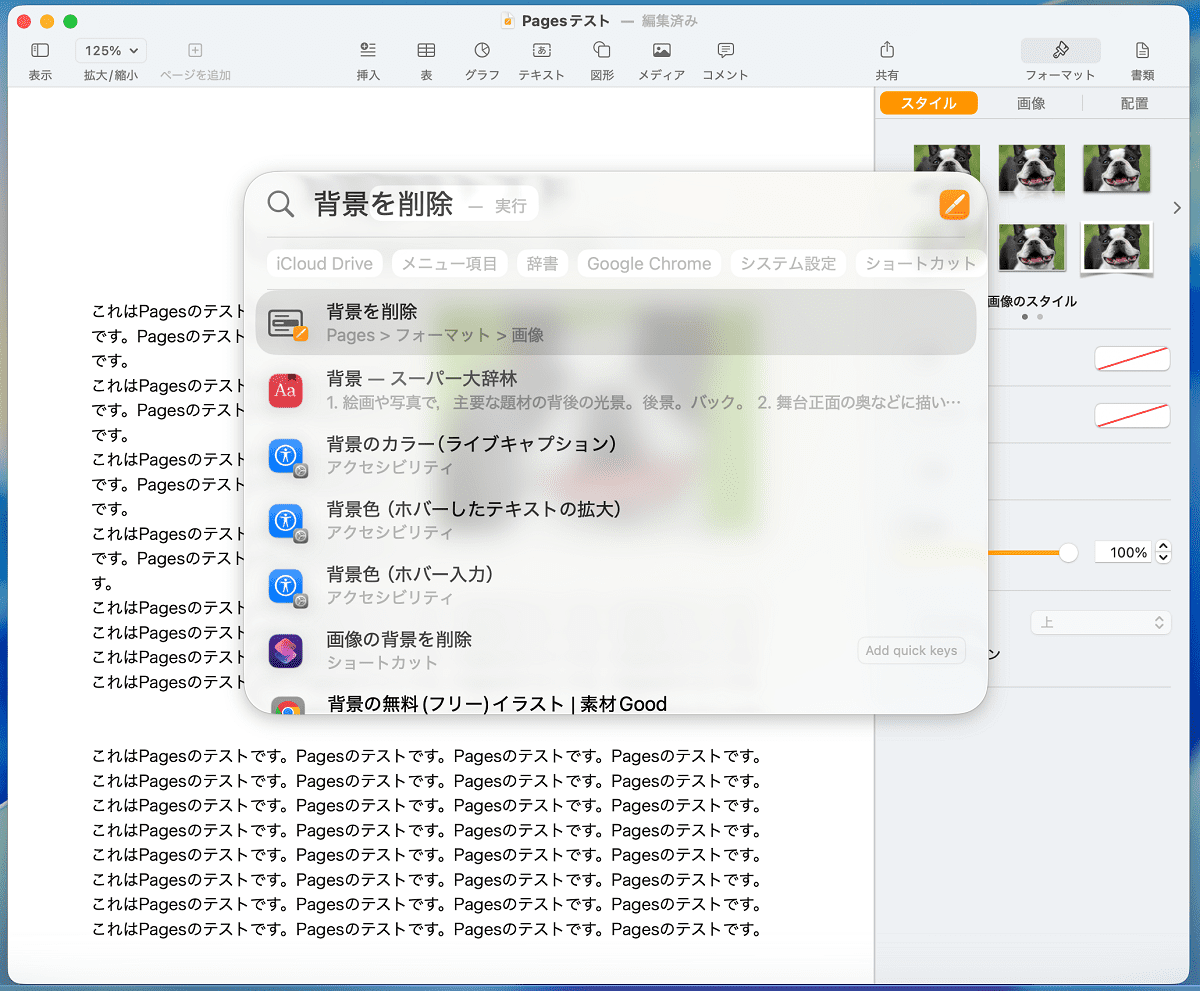1200x991 pixels.
Task: Click the Shortcuts app icon for 画像の背景を削除
Action: click(x=286, y=651)
